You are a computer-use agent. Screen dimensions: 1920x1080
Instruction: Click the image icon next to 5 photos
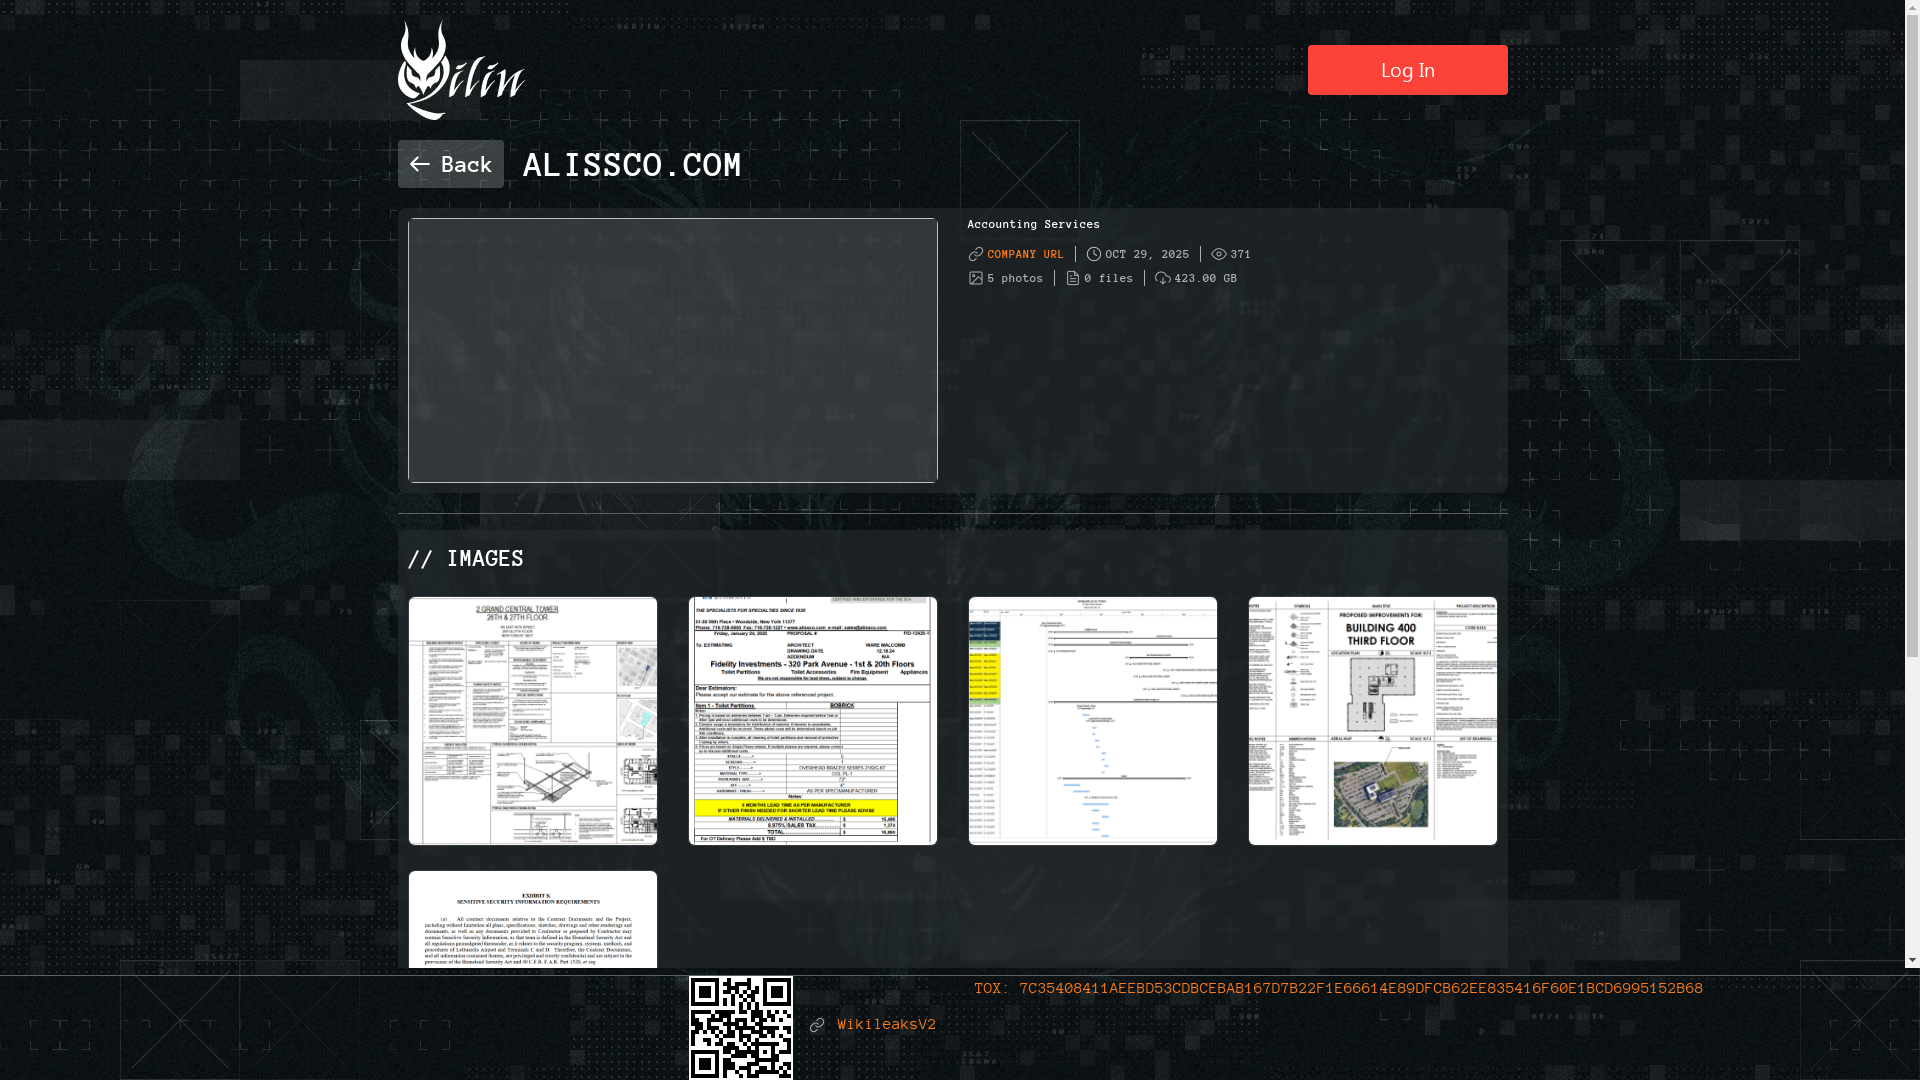tap(976, 278)
